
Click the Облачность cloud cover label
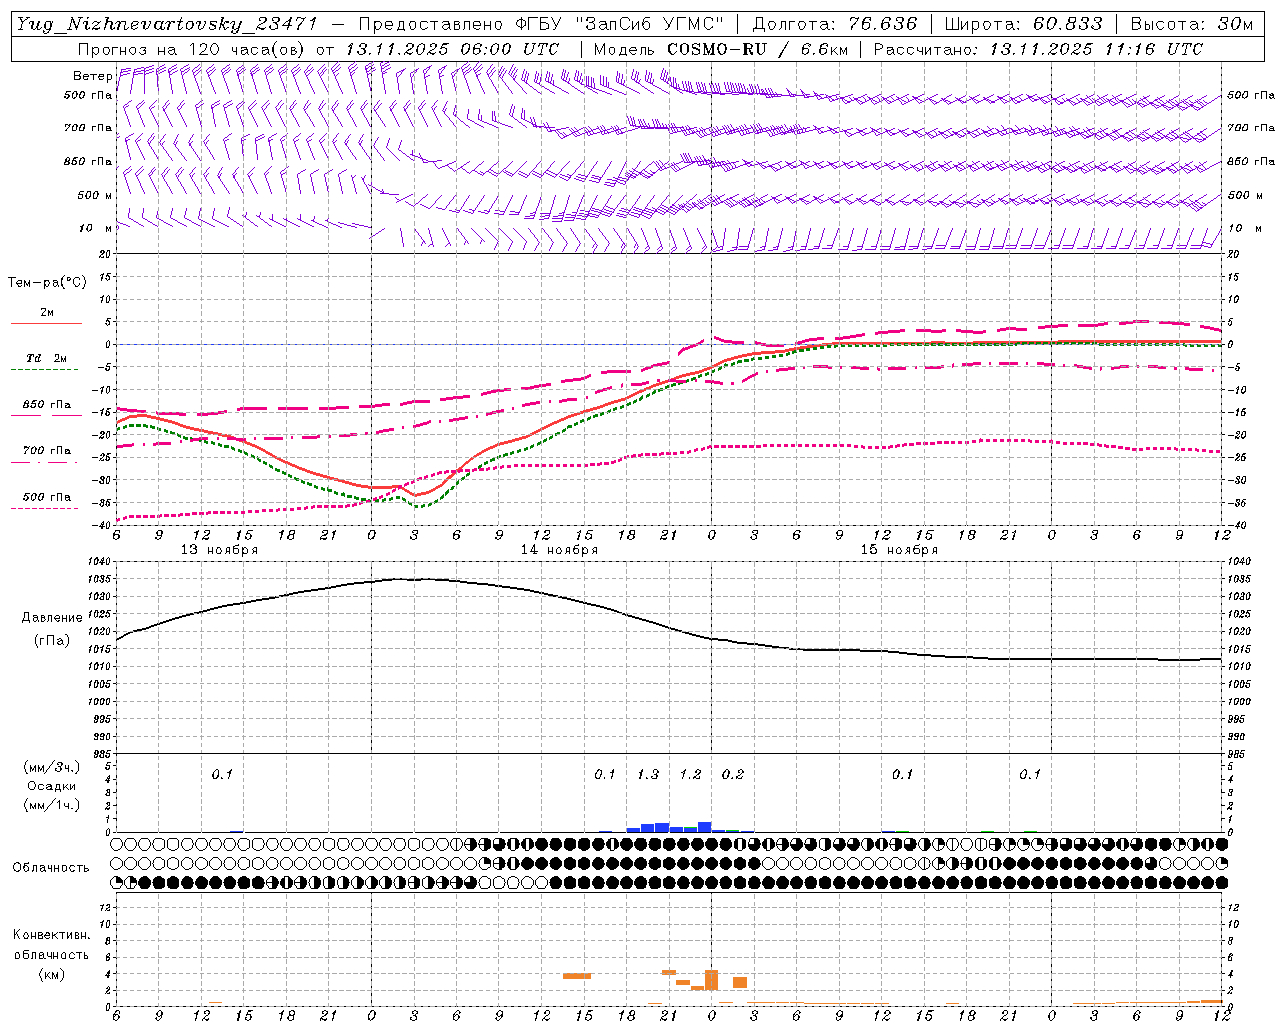point(51,867)
